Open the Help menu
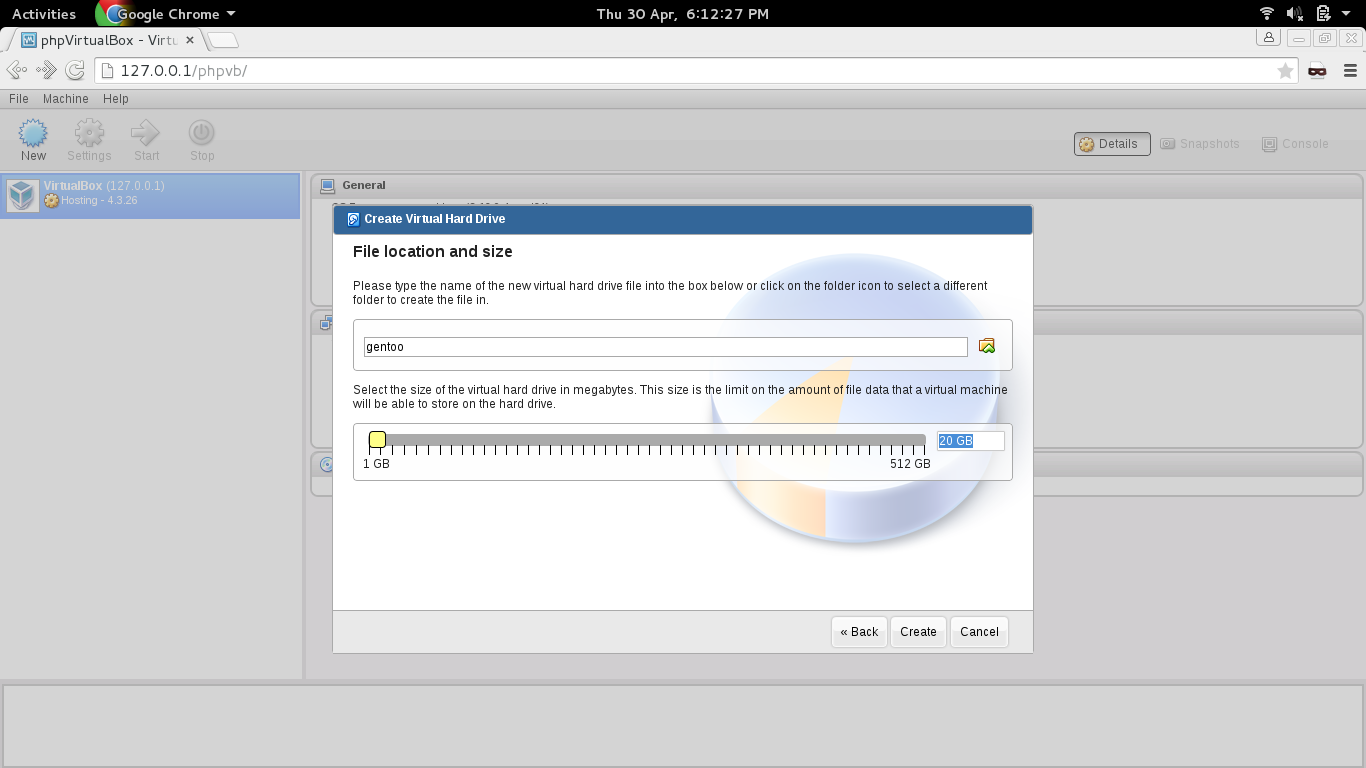The width and height of the screenshot is (1366, 768). coord(116,99)
